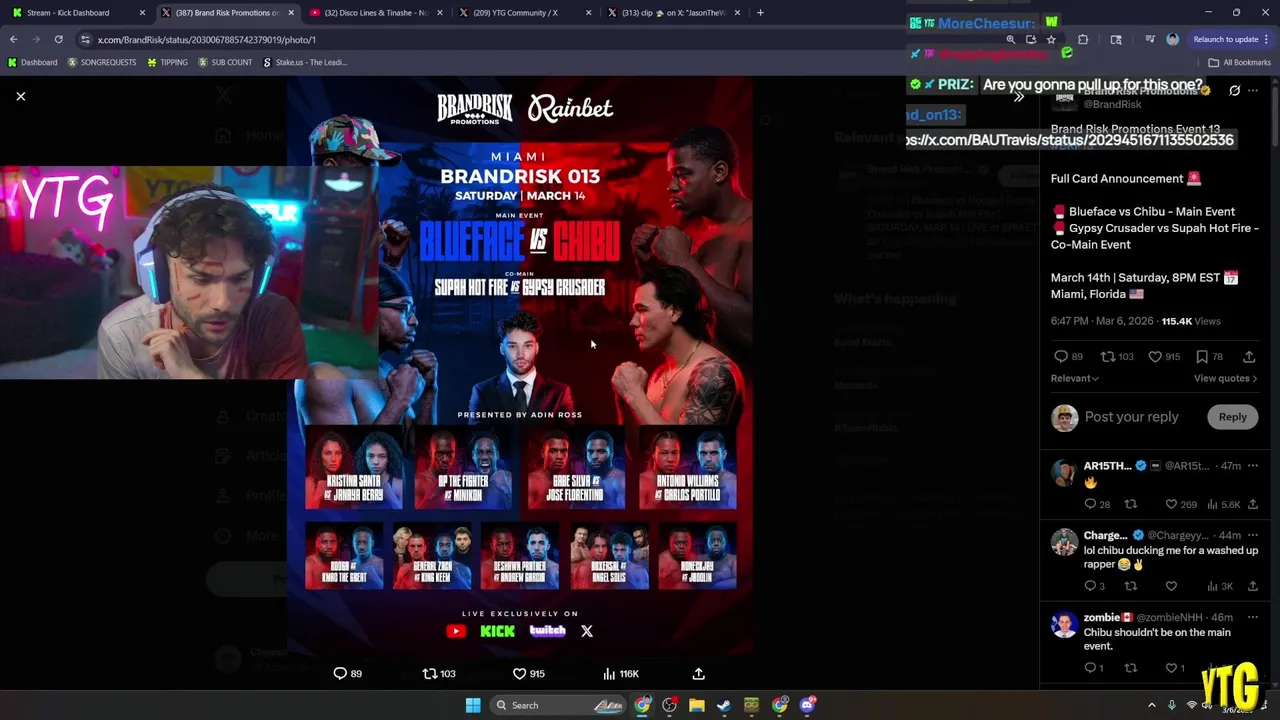The height and width of the screenshot is (720, 1280).
Task: Reload the current page
Action: click(58, 39)
